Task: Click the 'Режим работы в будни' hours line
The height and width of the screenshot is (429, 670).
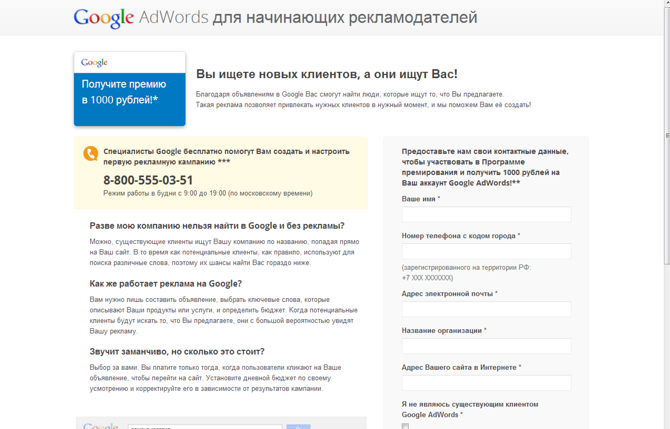Action: point(208,193)
